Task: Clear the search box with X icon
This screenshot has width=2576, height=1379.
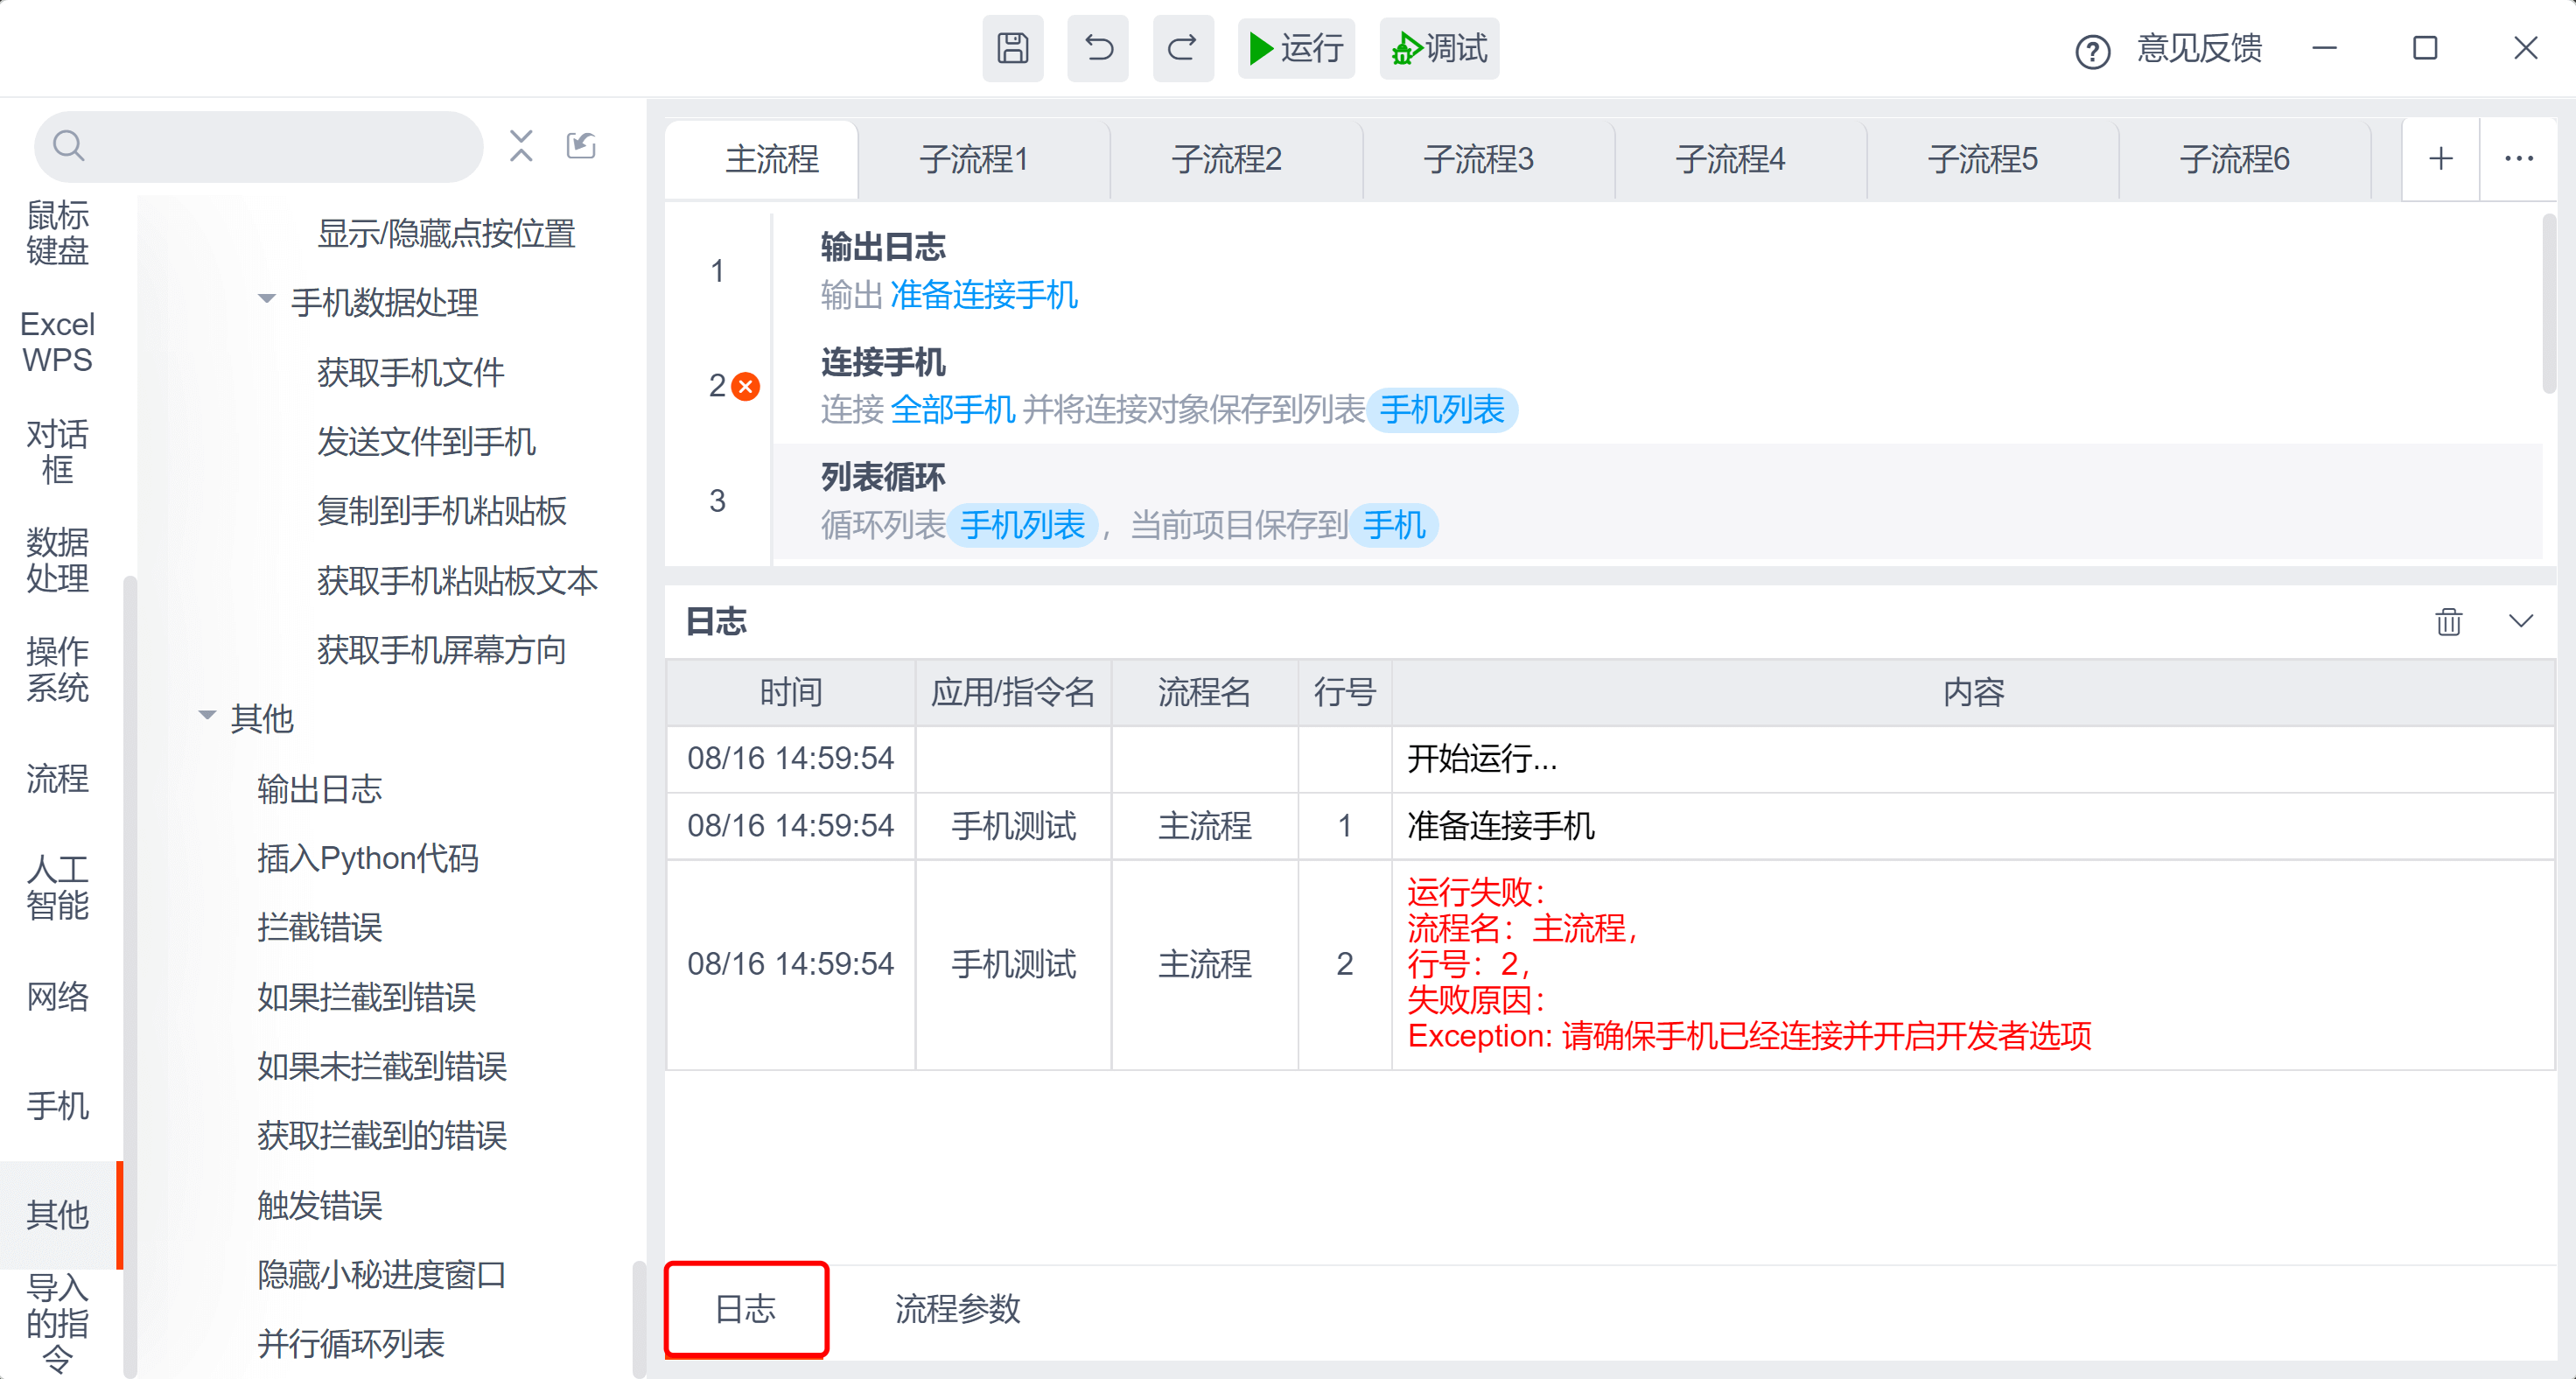Action: point(521,146)
